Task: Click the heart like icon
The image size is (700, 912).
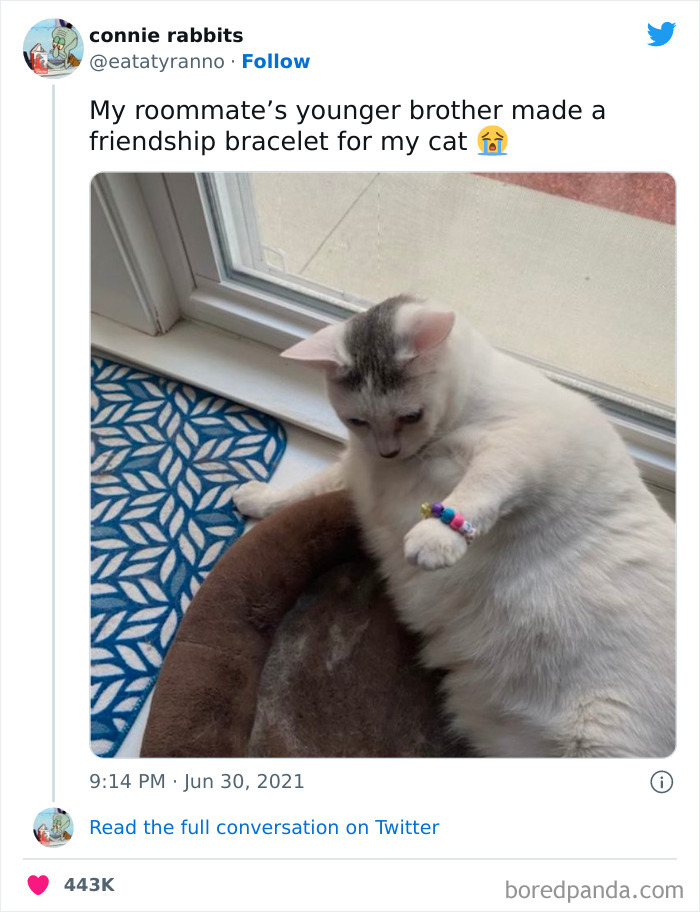Action: [x=38, y=884]
